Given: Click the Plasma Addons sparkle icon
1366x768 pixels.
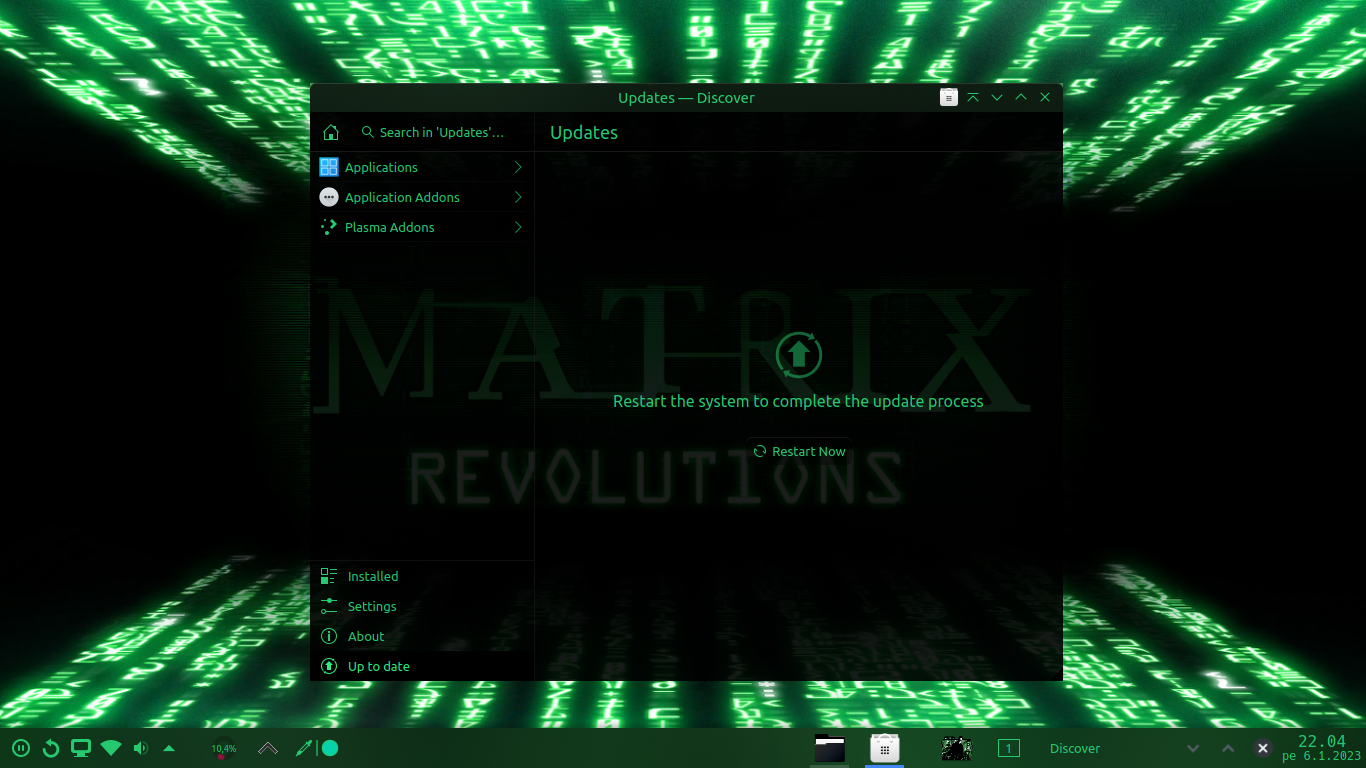Looking at the screenshot, I should 329,227.
